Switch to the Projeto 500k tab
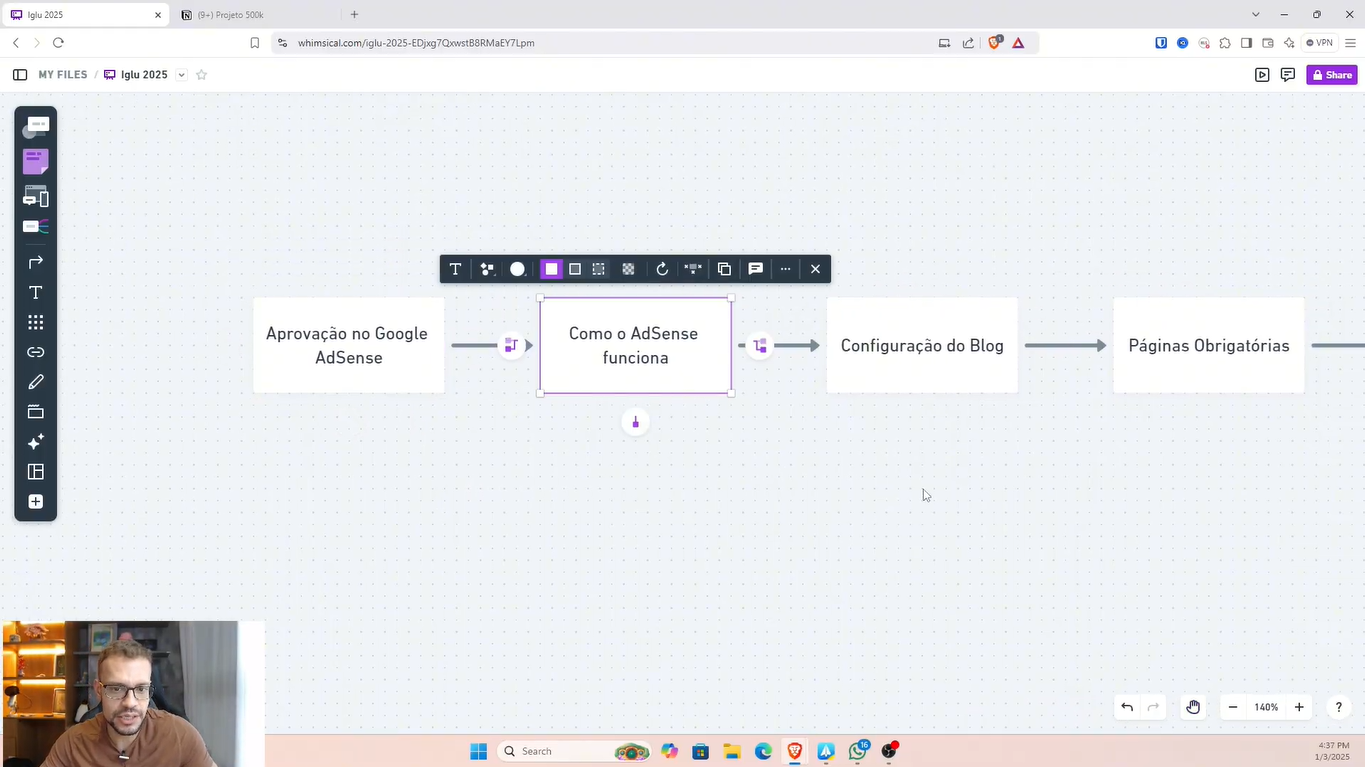This screenshot has width=1365, height=767. pyautogui.click(x=230, y=15)
